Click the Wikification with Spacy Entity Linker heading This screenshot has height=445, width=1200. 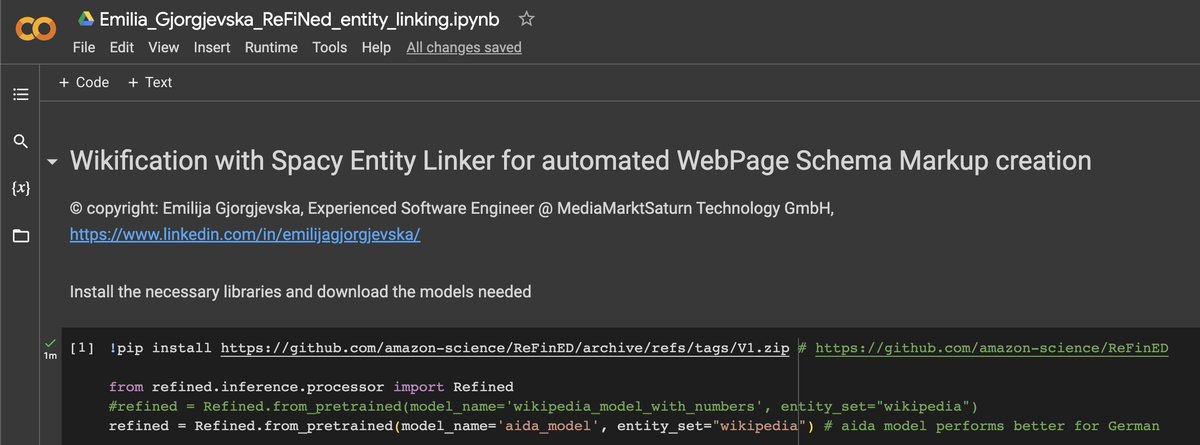pos(580,161)
